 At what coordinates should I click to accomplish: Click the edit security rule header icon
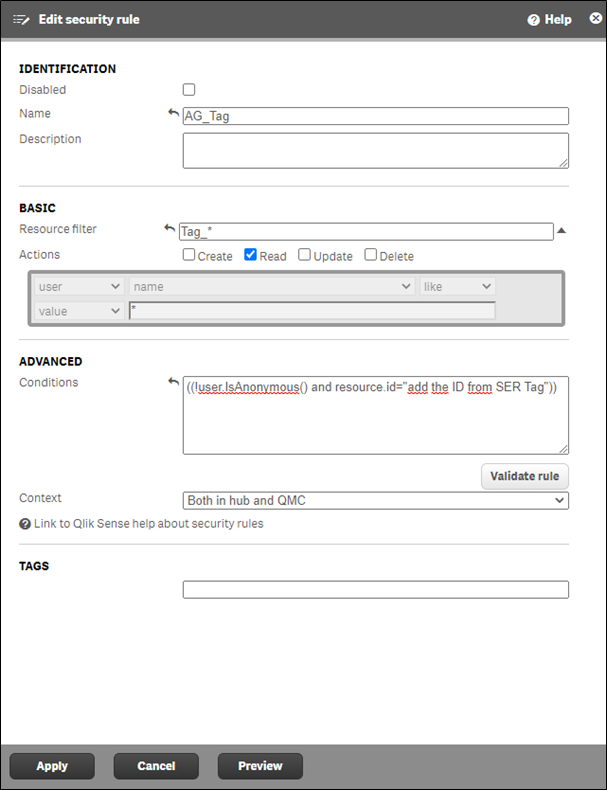pos(21,20)
